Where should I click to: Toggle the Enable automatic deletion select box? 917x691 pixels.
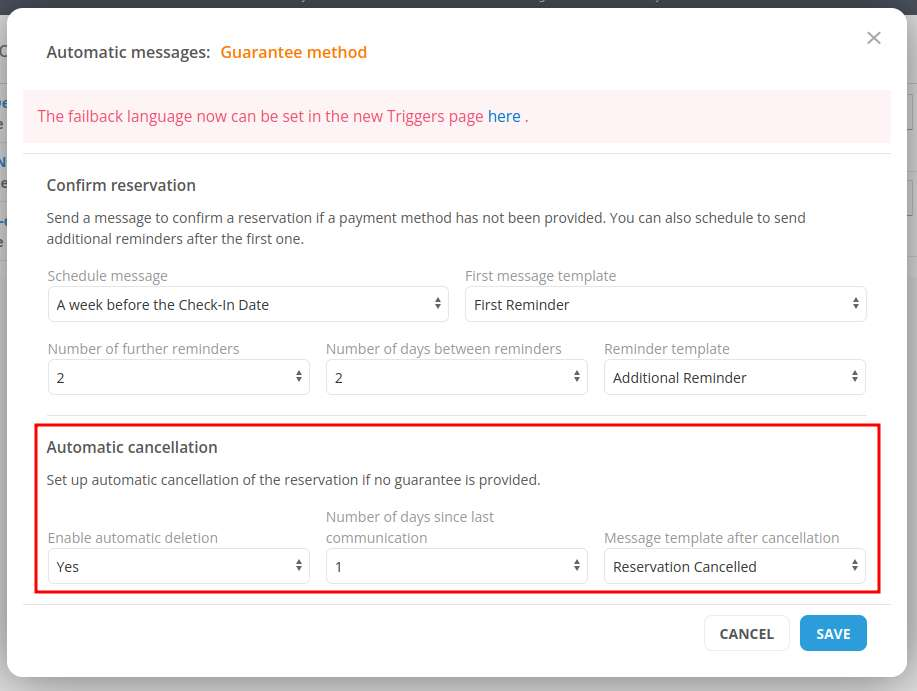pos(178,567)
